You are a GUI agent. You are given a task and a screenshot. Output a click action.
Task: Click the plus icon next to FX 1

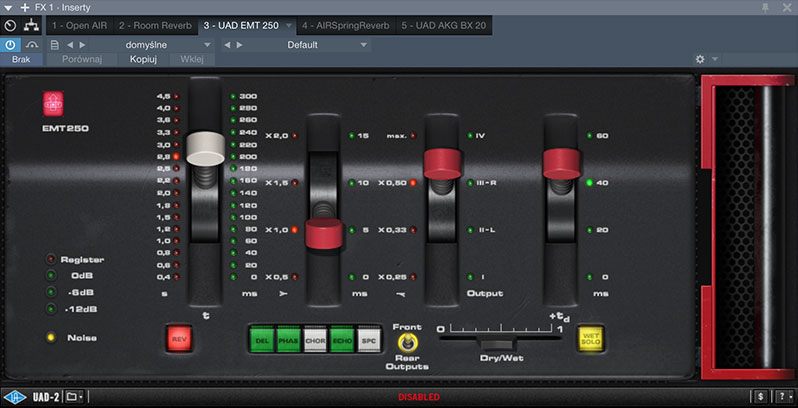[x=24, y=8]
